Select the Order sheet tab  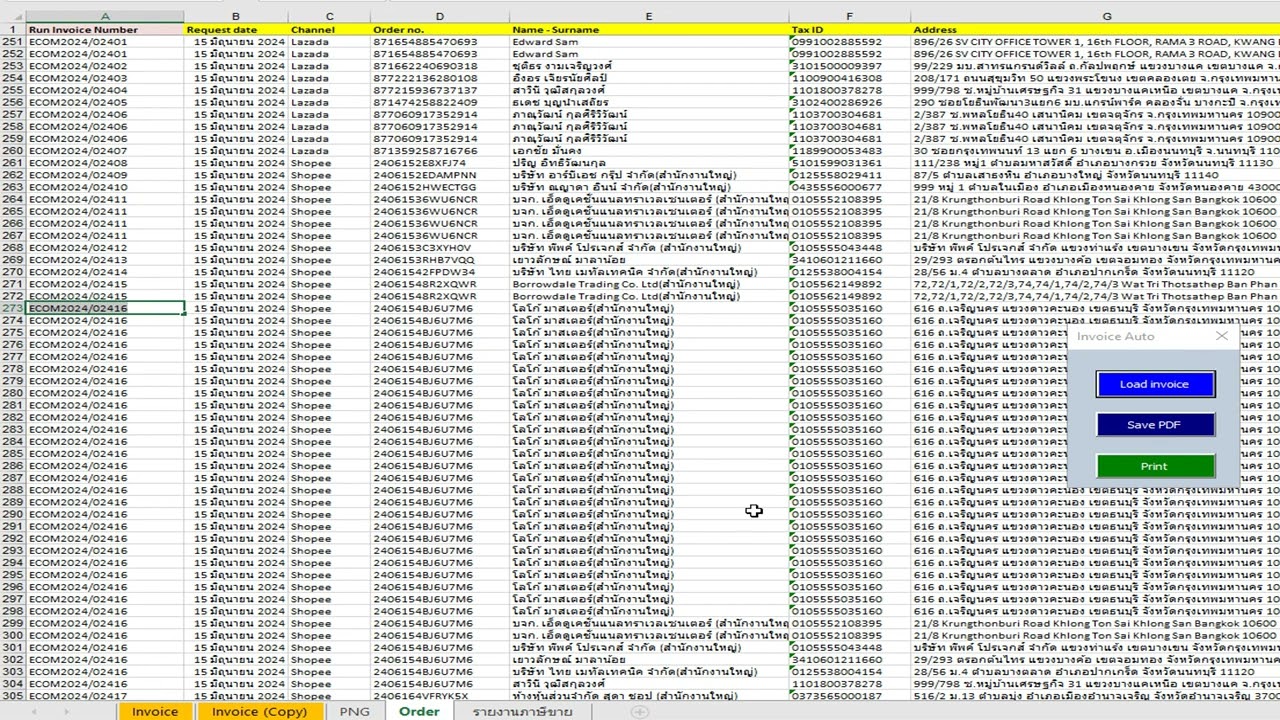[419, 711]
